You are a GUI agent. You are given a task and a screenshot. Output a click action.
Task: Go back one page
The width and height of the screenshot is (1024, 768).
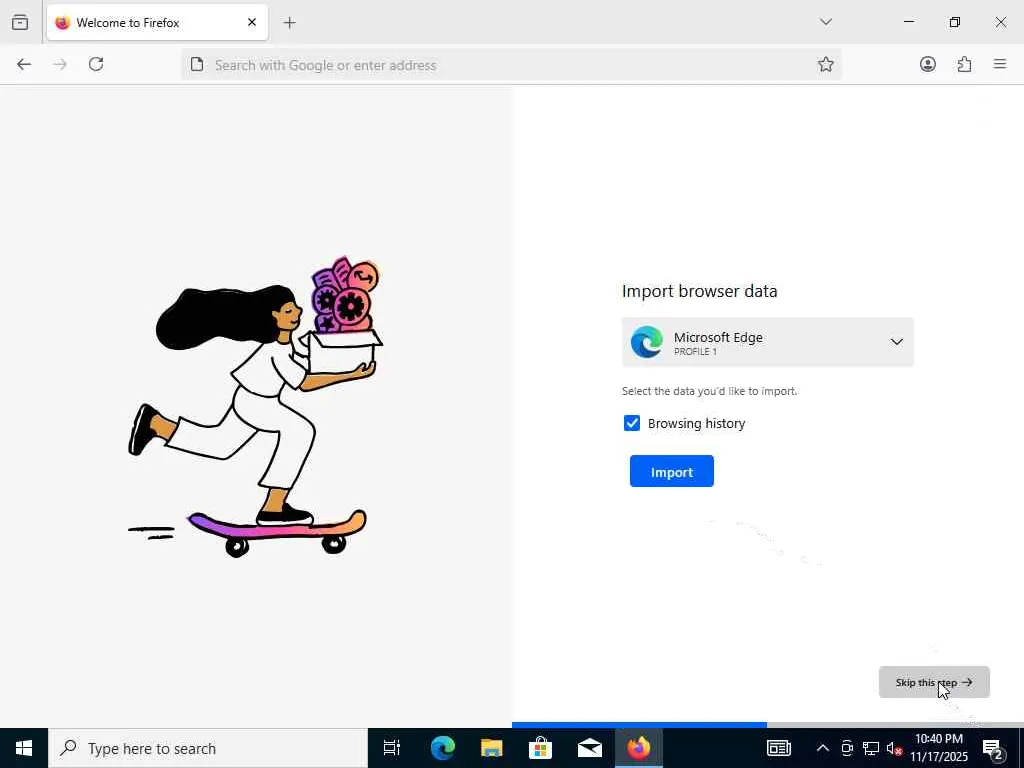(x=24, y=64)
